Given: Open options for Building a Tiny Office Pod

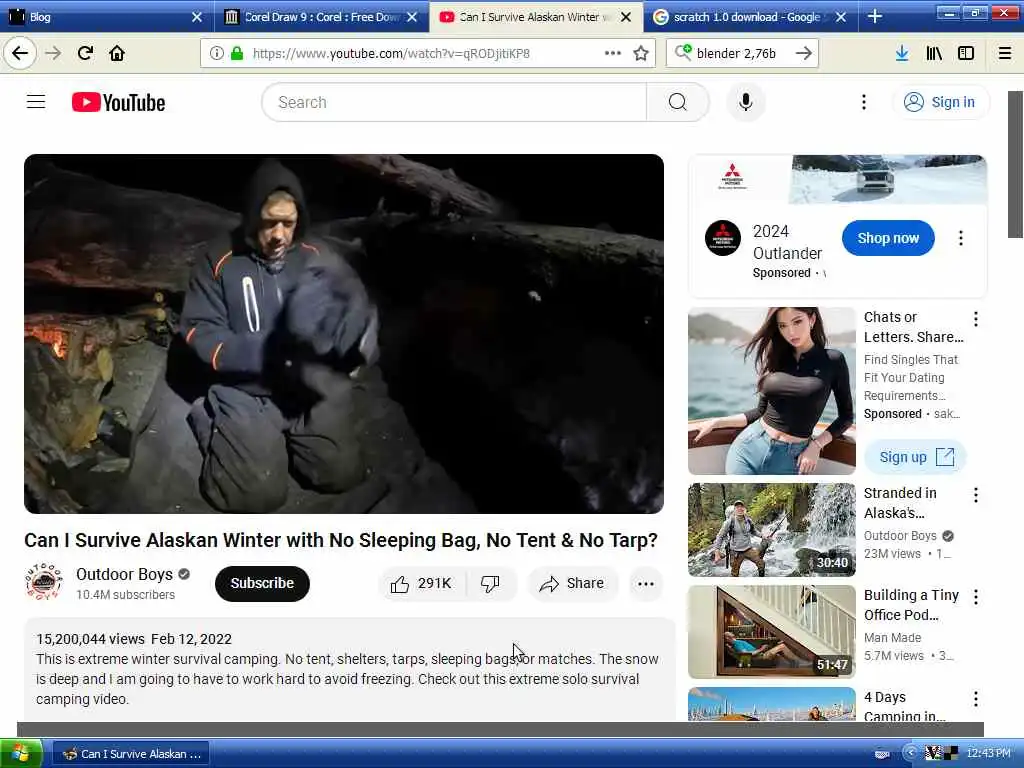Looking at the screenshot, I should [x=976, y=597].
